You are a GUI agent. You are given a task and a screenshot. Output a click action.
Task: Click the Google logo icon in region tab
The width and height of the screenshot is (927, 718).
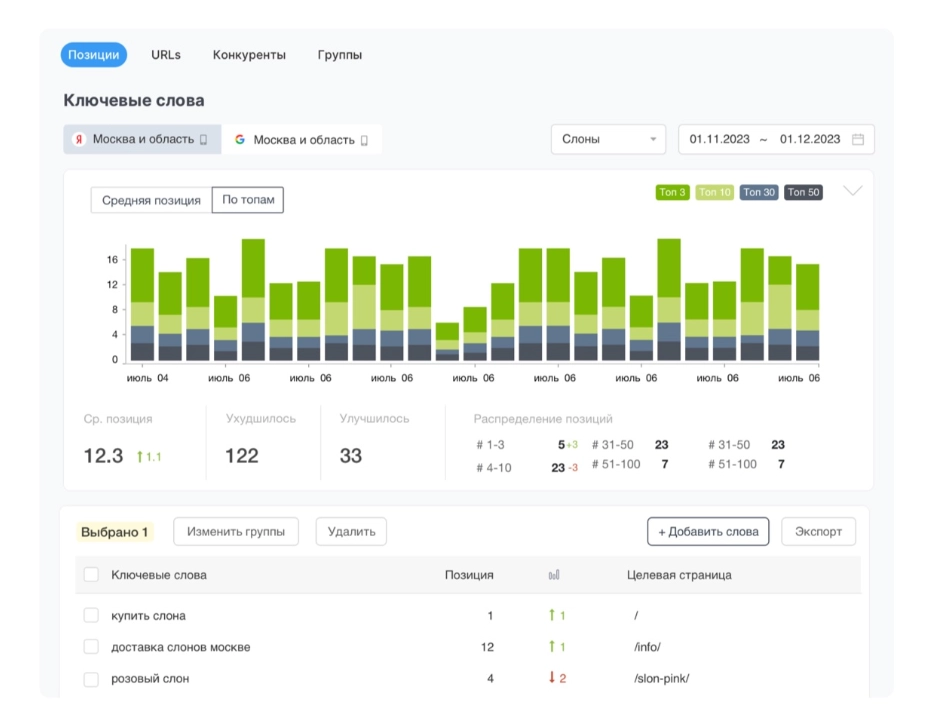pos(240,140)
